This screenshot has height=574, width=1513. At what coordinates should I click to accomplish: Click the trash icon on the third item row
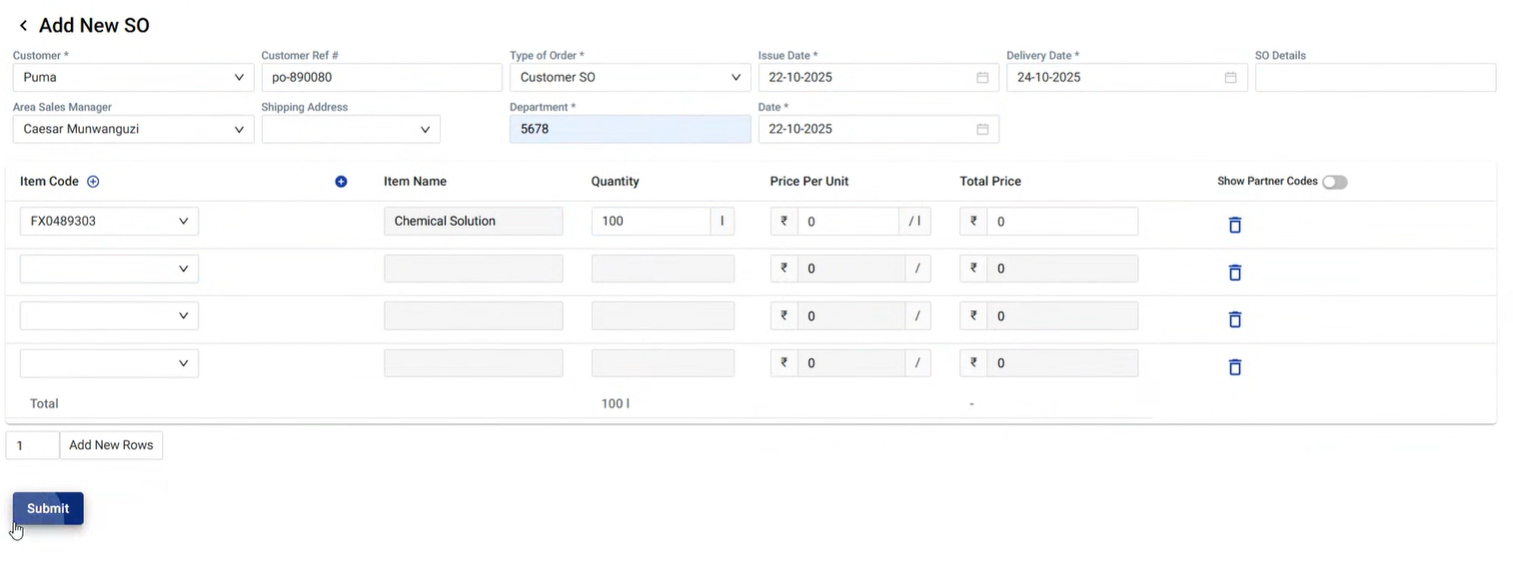(x=1234, y=319)
